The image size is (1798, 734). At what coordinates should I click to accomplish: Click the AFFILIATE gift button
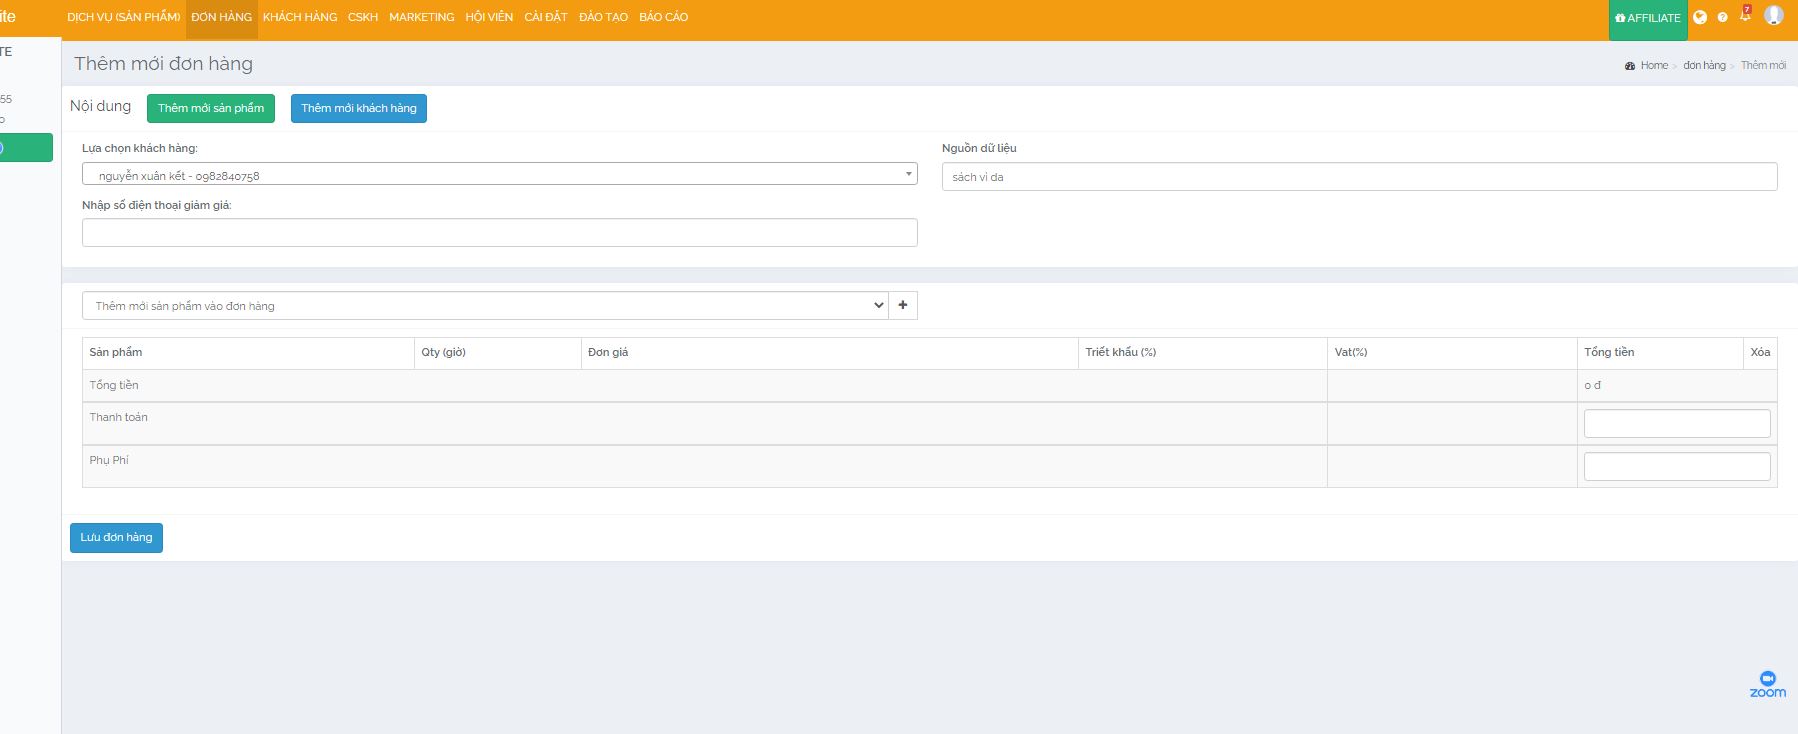[x=1647, y=18]
